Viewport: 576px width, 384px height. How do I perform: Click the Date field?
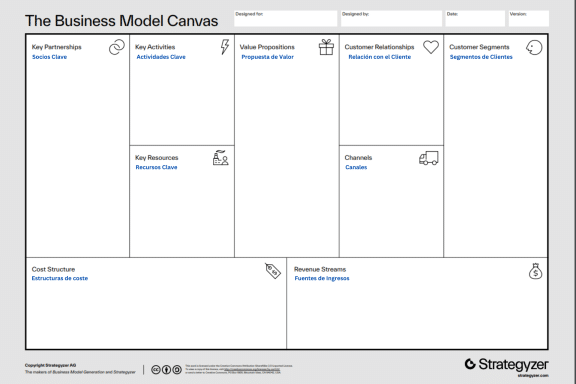click(x=475, y=18)
